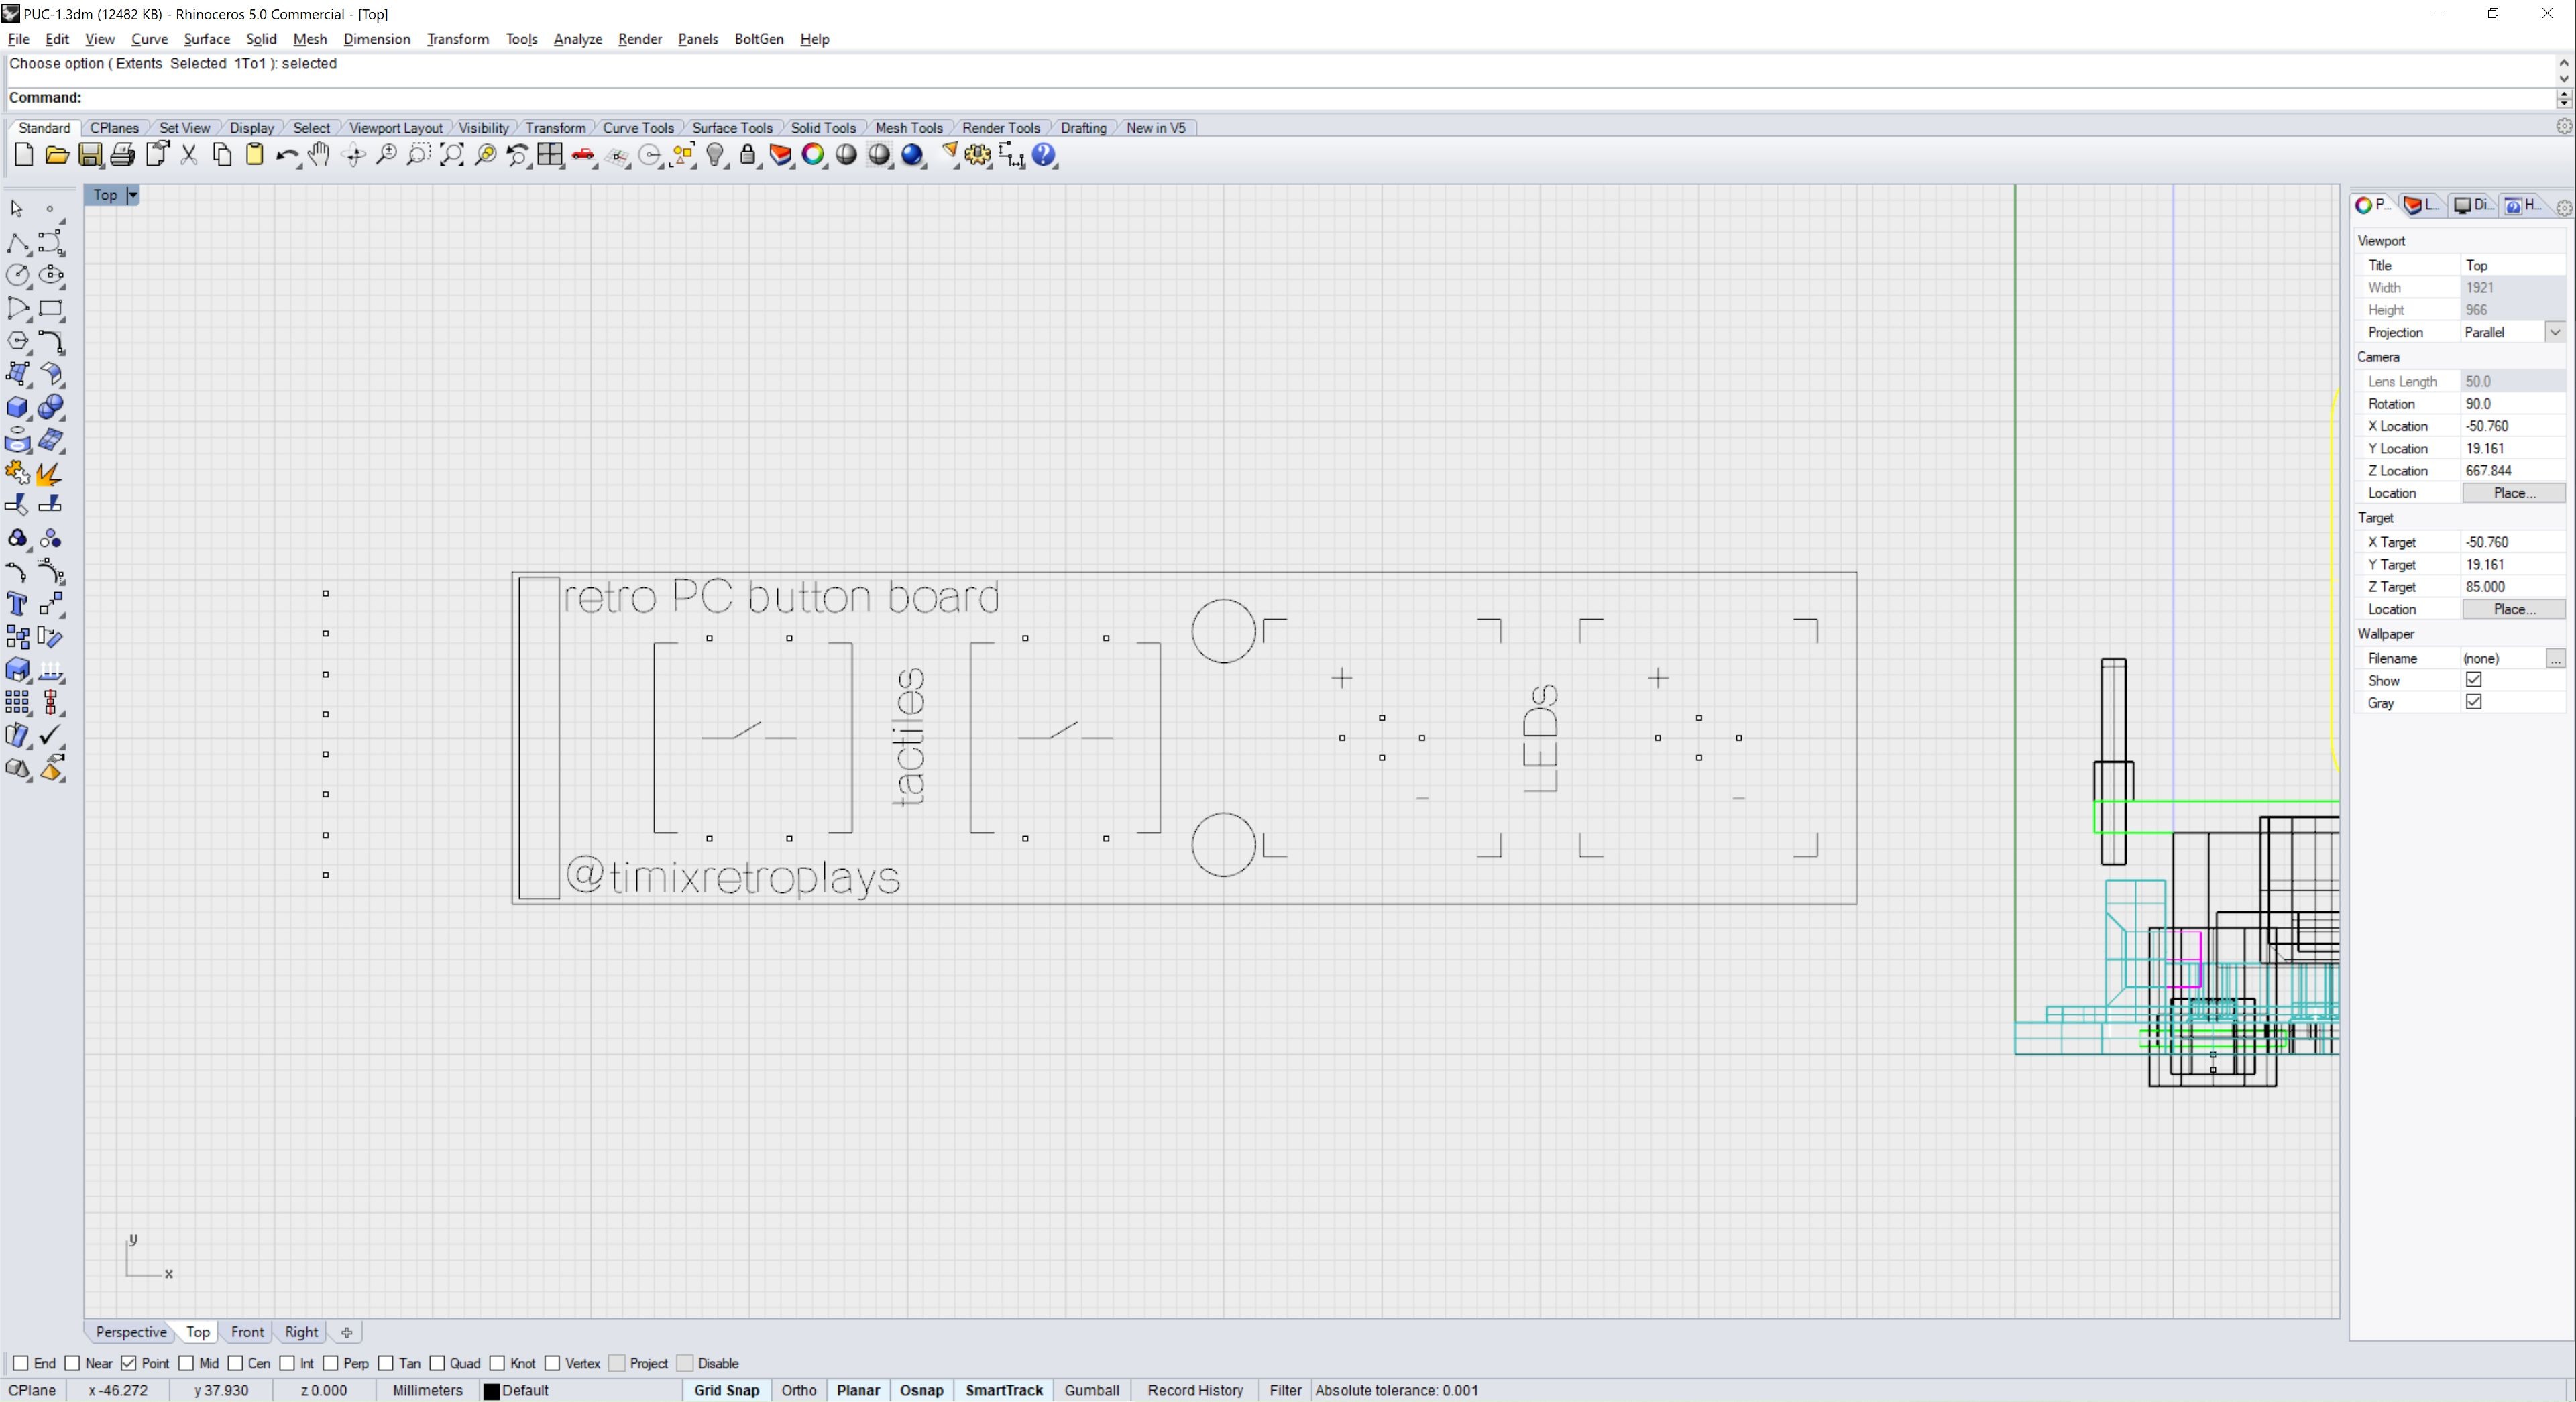Screen dimensions: 2576x1402
Task: Click the lock objects padlock icon
Action: click(748, 155)
